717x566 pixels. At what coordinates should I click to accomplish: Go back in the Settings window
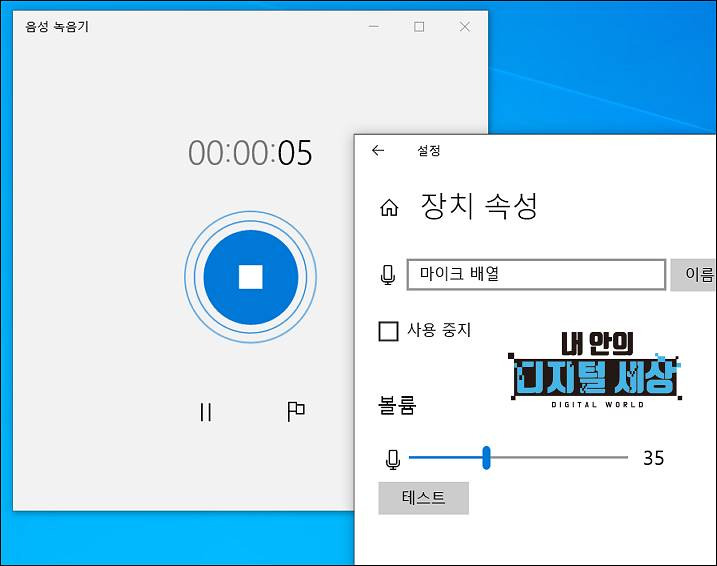378,150
